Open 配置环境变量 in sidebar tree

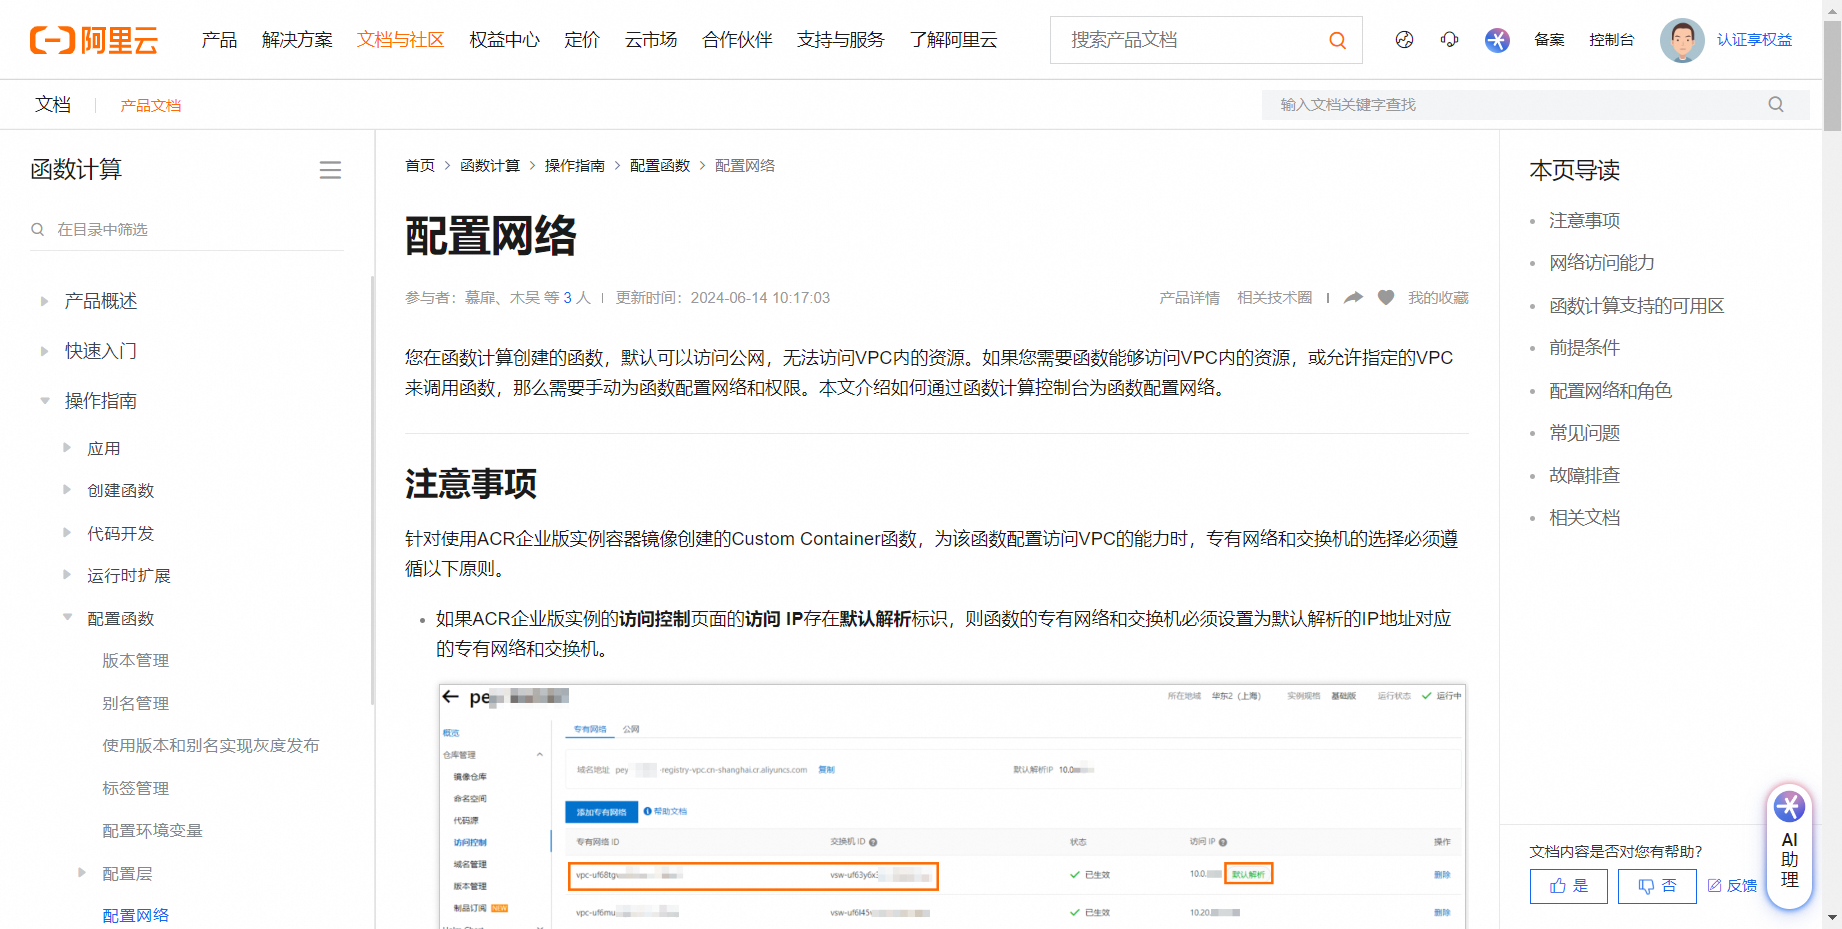152,831
